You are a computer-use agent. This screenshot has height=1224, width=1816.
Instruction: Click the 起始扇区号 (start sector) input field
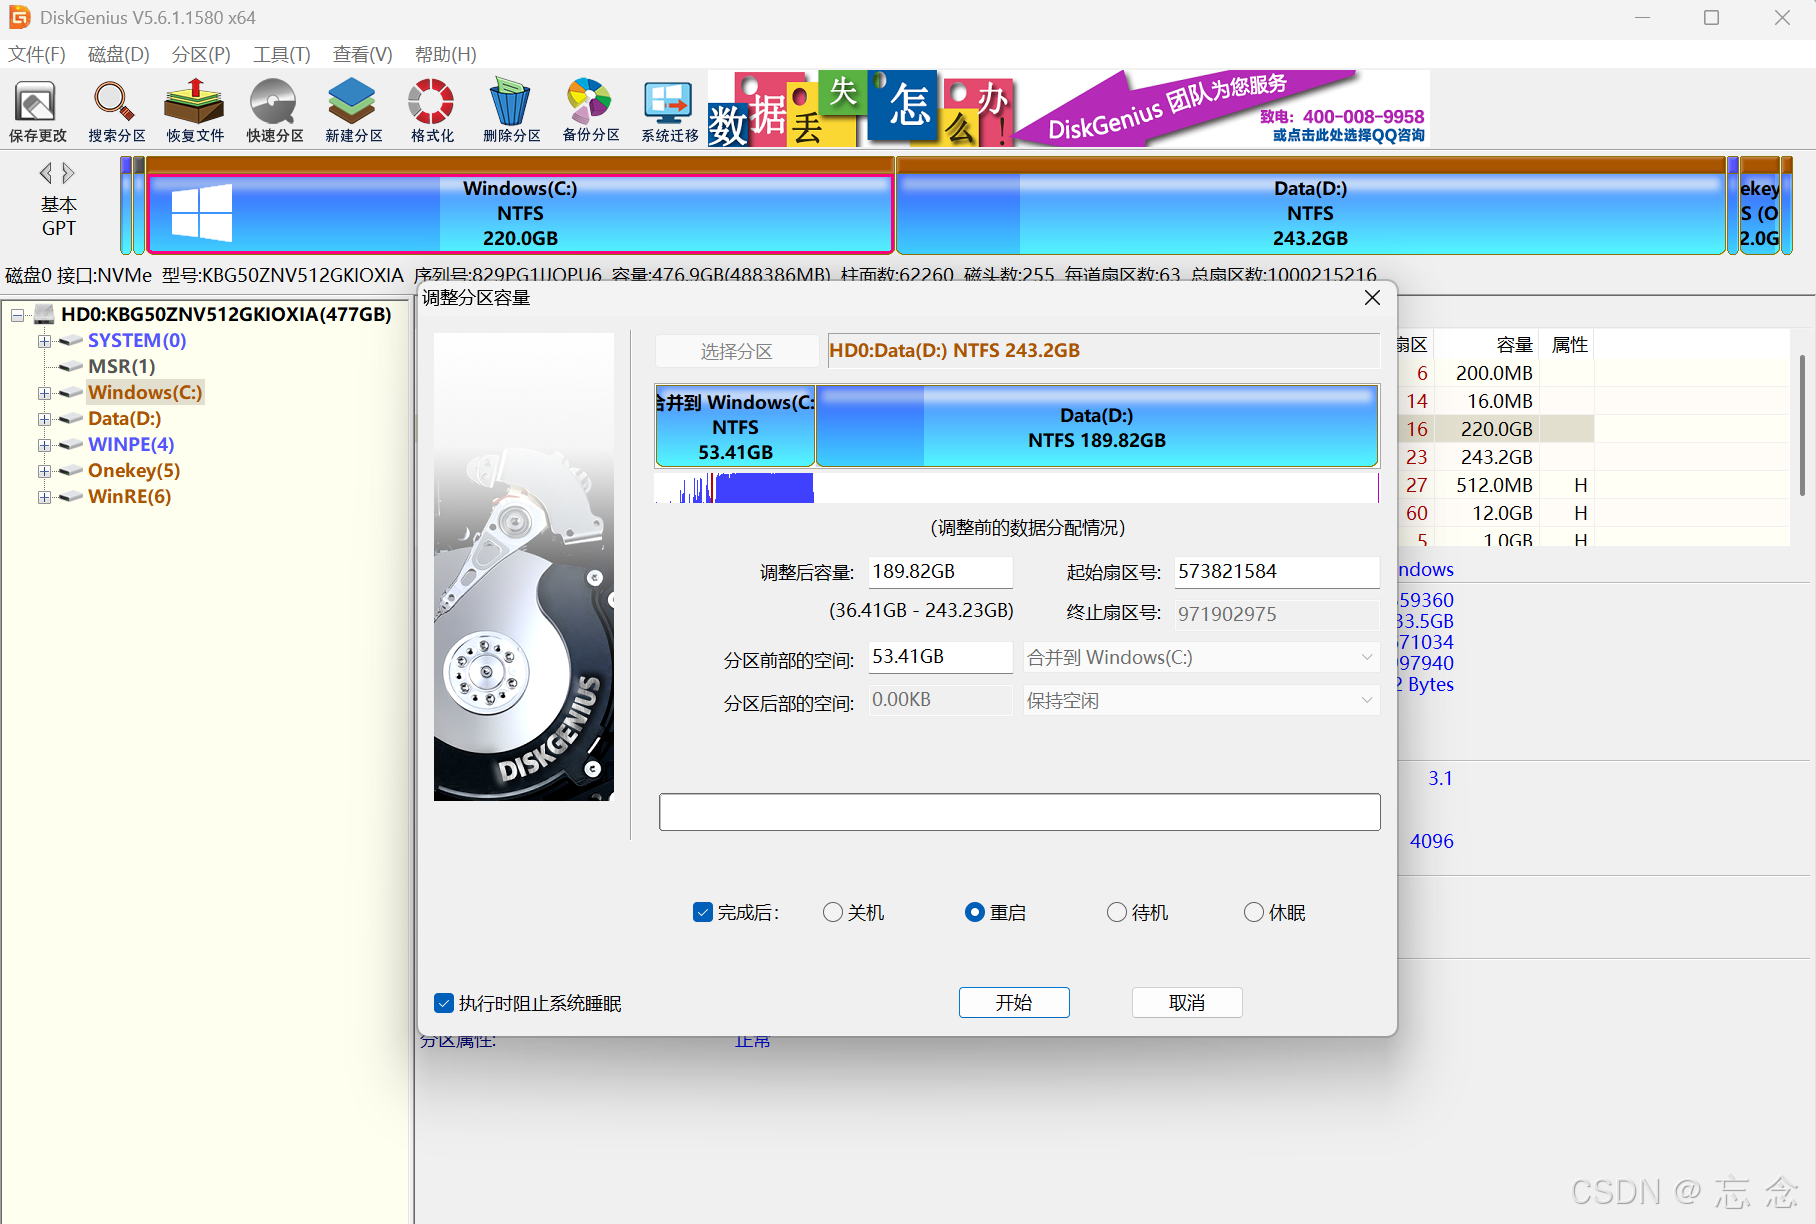click(x=1277, y=572)
